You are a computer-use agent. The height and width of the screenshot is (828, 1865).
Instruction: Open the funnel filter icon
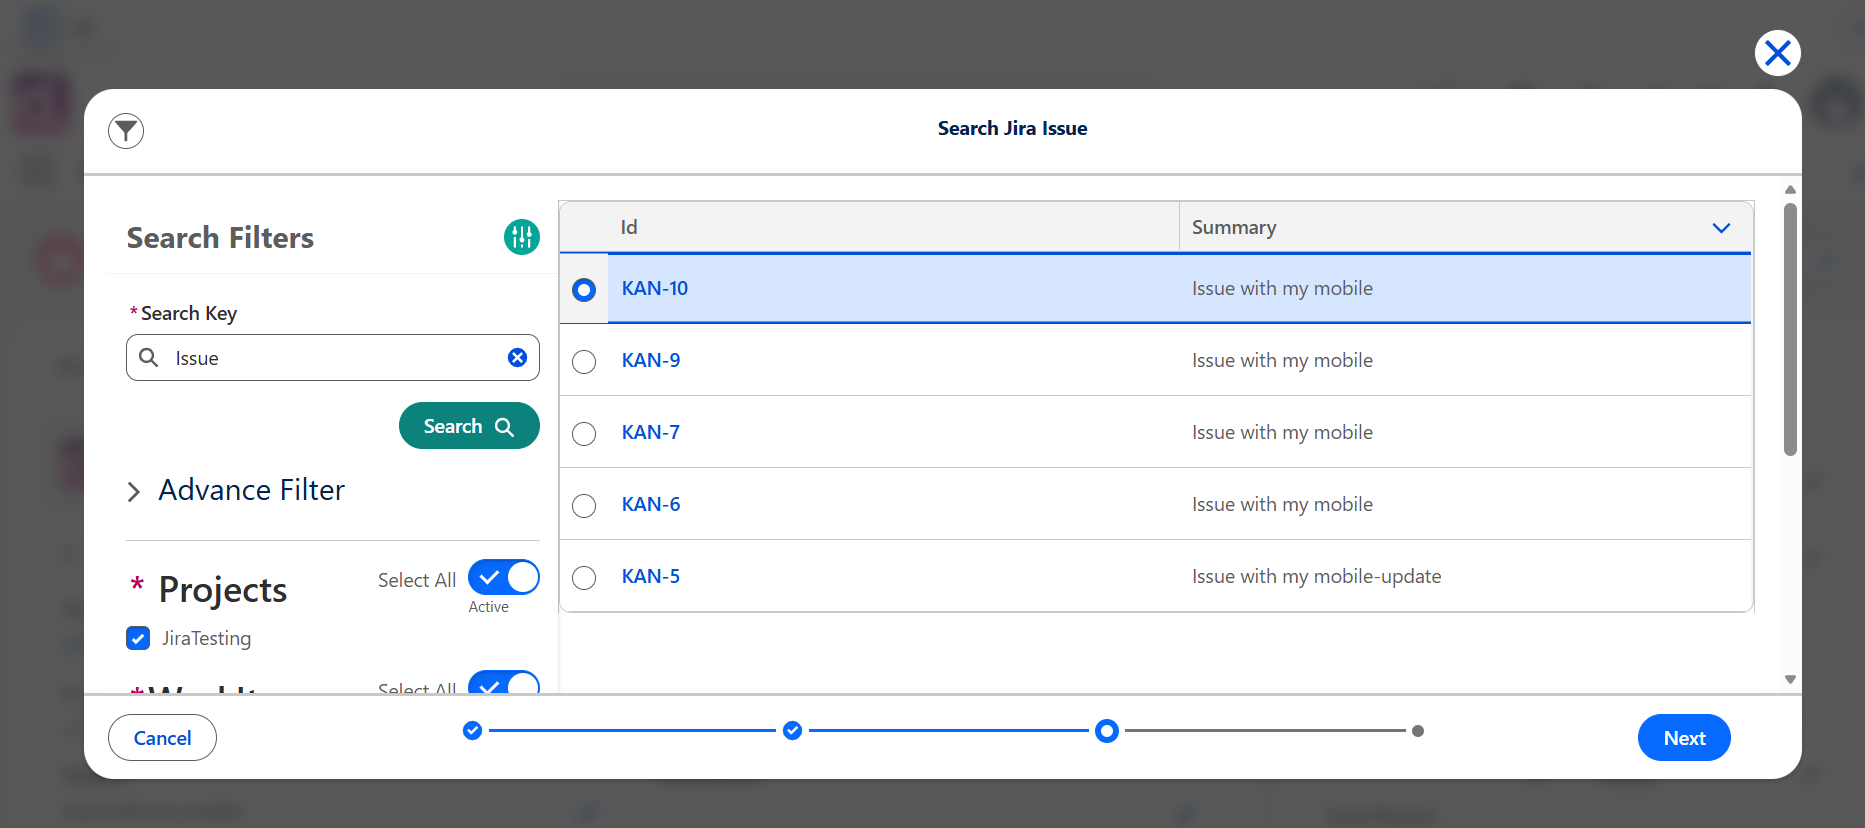coord(126,130)
